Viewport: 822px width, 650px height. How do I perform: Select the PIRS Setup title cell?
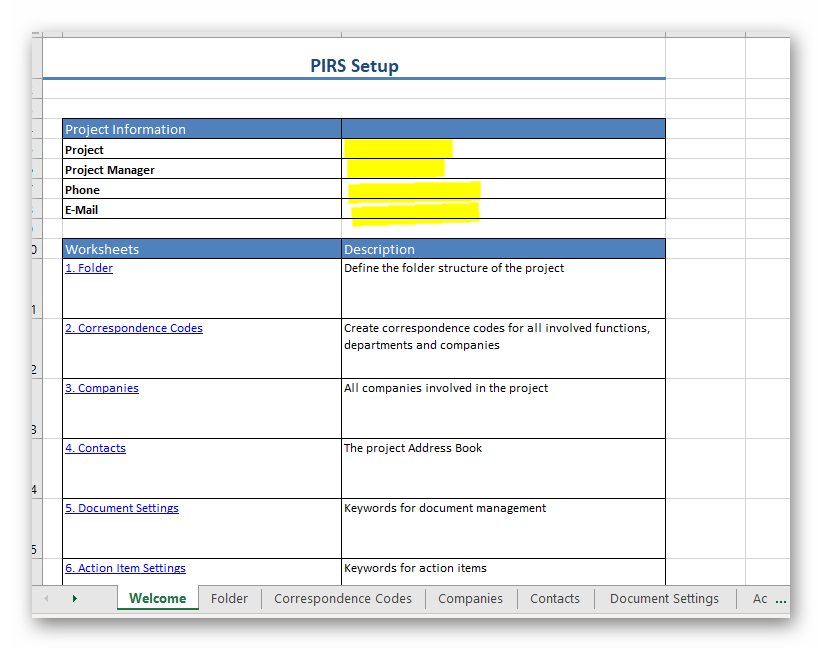[354, 66]
